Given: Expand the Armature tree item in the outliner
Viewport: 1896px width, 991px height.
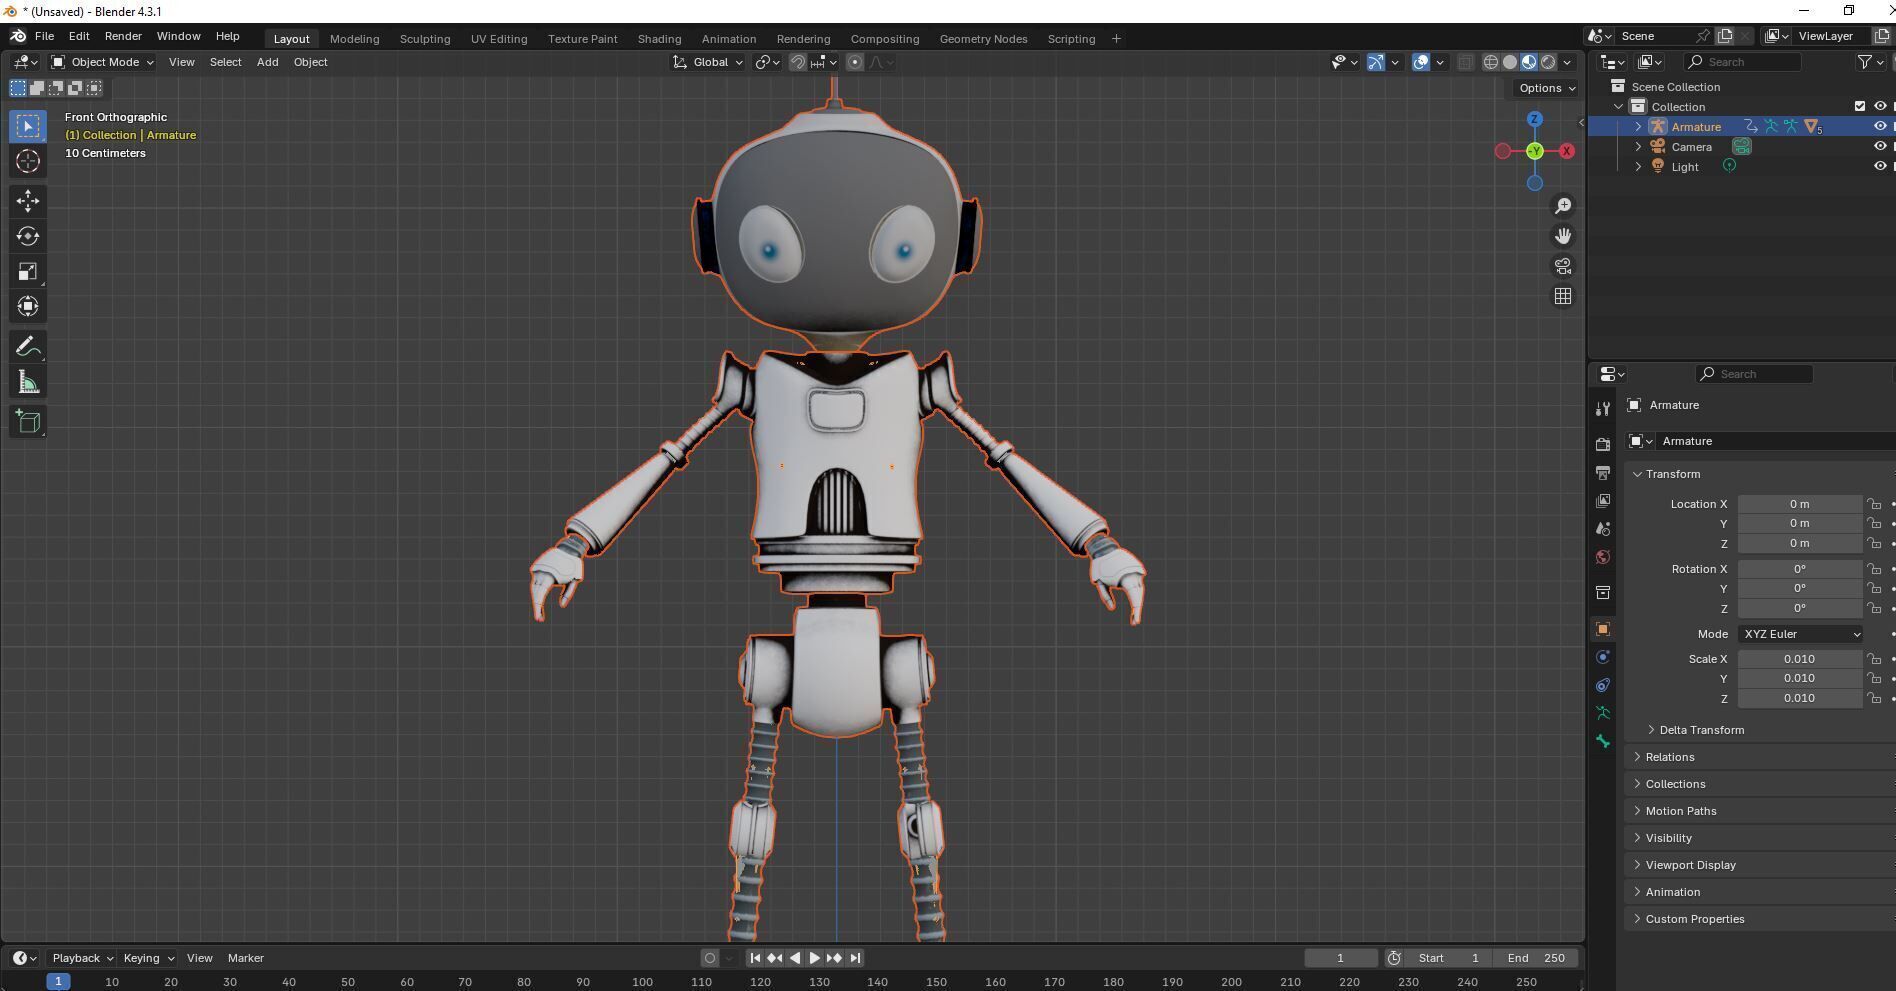Looking at the screenshot, I should [x=1638, y=126].
